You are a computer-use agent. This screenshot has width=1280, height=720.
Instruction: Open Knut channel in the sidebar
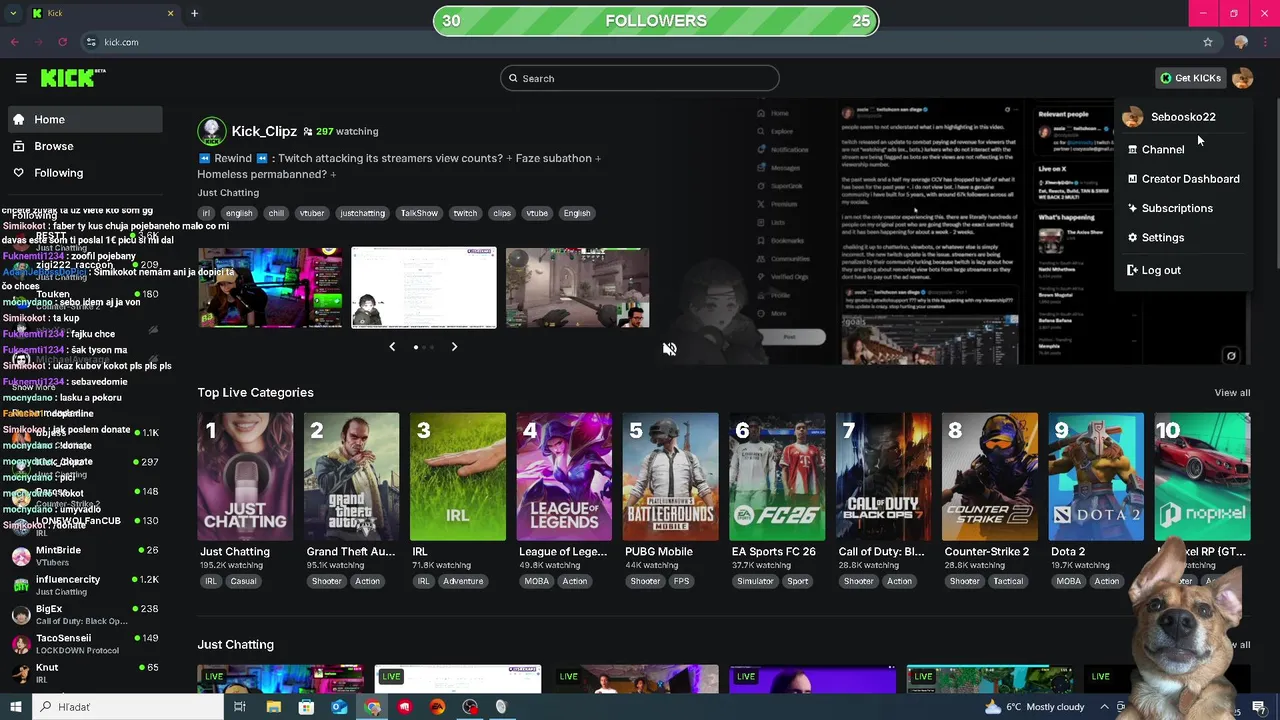pyautogui.click(x=85, y=672)
